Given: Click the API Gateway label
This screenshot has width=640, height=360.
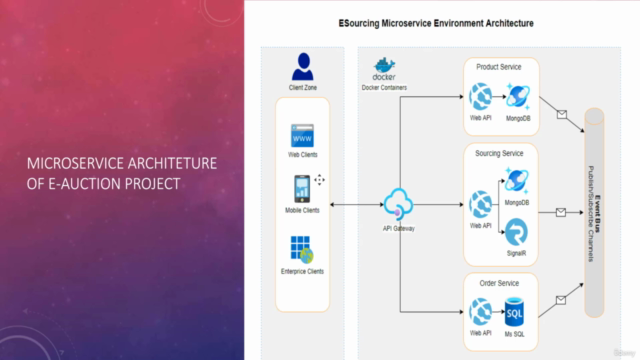Looking at the screenshot, I should click(398, 229).
